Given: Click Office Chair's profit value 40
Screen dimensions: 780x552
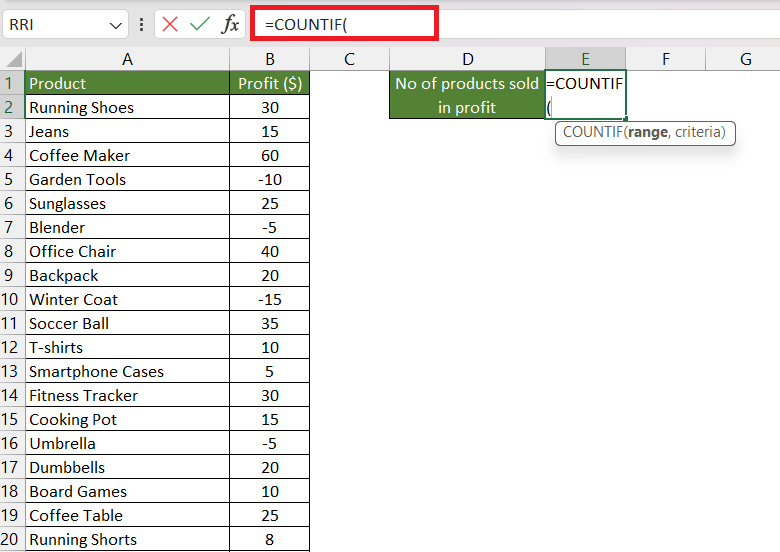Looking at the screenshot, I should (x=270, y=251).
